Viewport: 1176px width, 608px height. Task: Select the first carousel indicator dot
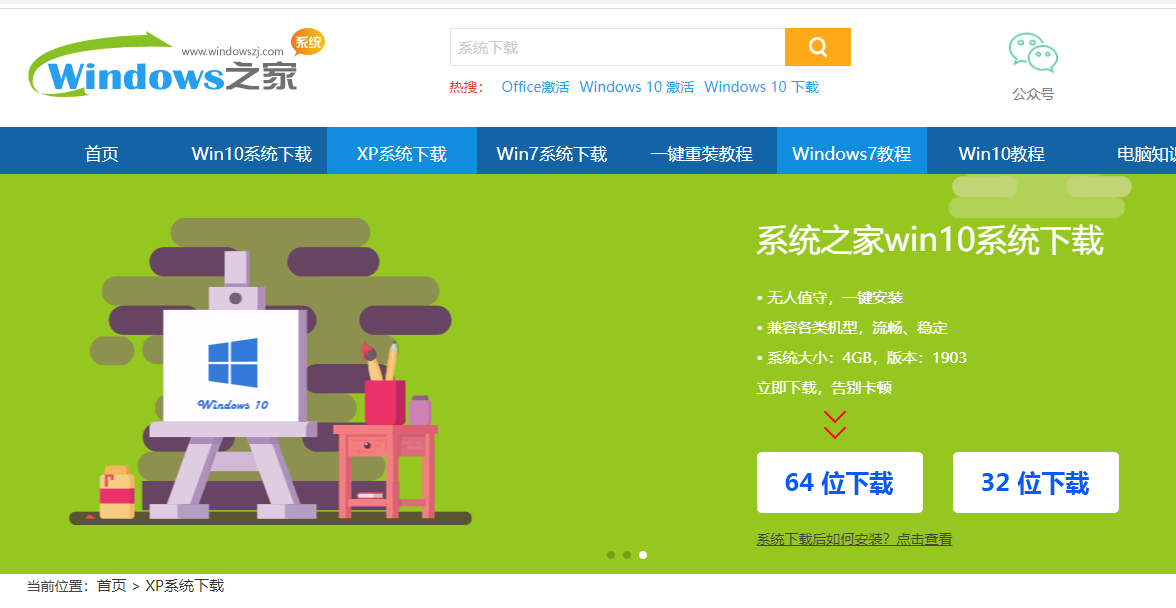click(x=611, y=555)
